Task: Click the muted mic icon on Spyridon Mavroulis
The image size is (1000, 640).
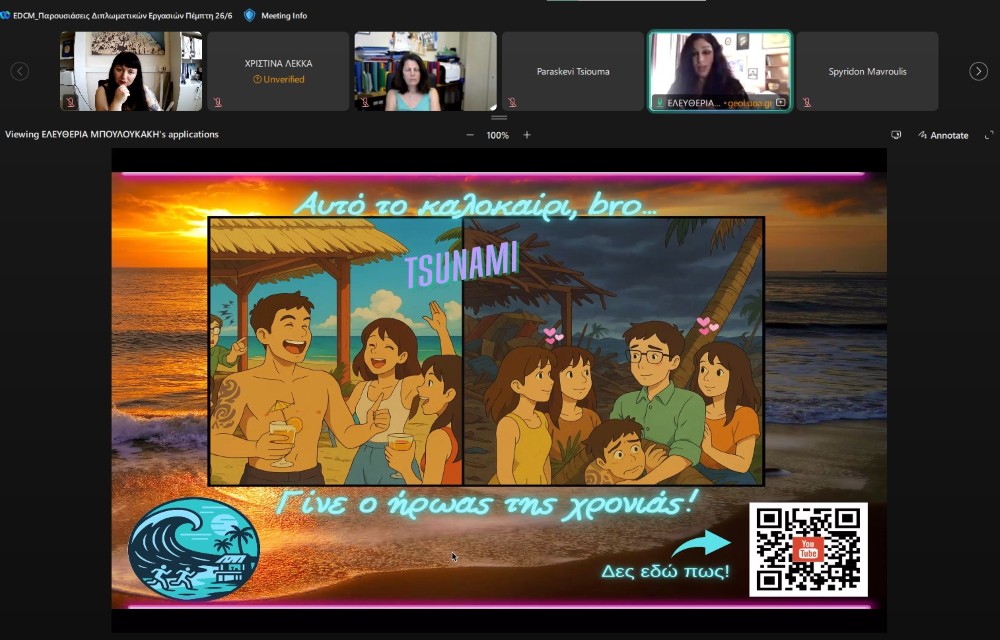Action: 806,102
